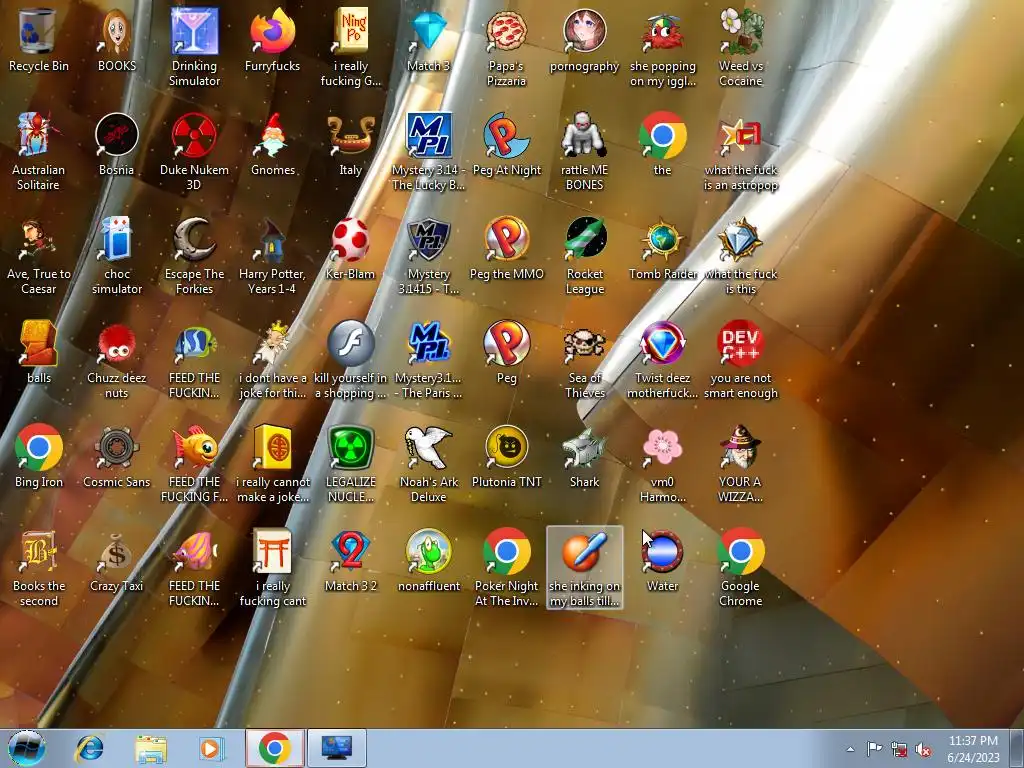Select the Water shortcut icon
The height and width of the screenshot is (768, 1024).
point(662,552)
